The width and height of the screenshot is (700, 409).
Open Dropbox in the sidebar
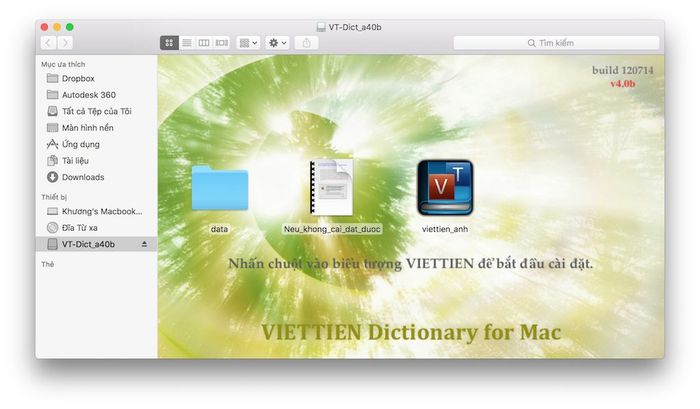tap(96, 79)
